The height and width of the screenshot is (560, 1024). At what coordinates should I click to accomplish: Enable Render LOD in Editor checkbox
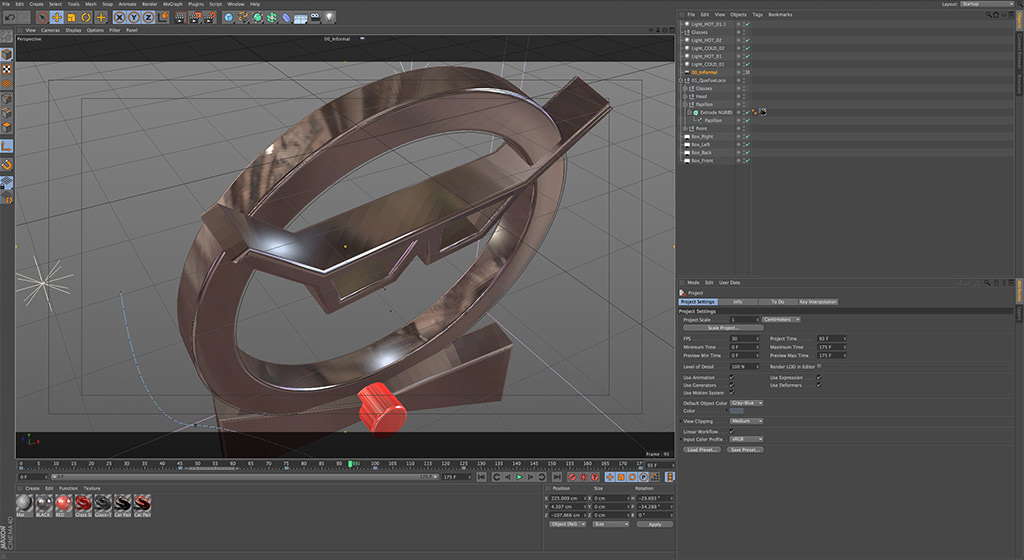819,367
